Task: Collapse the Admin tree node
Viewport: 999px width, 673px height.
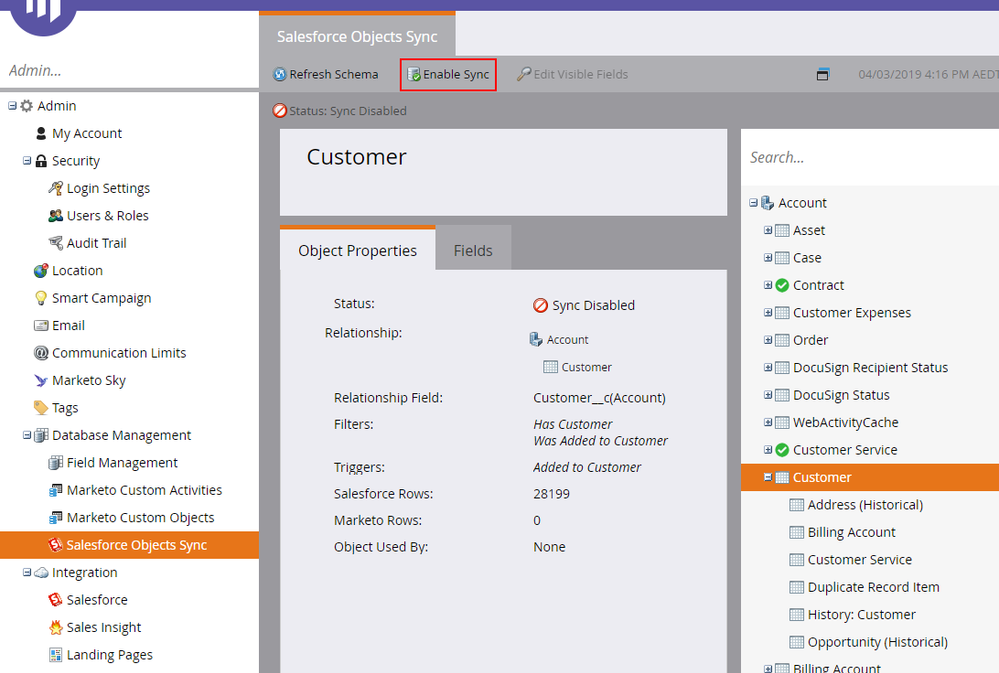Action: pyautogui.click(x=12, y=106)
